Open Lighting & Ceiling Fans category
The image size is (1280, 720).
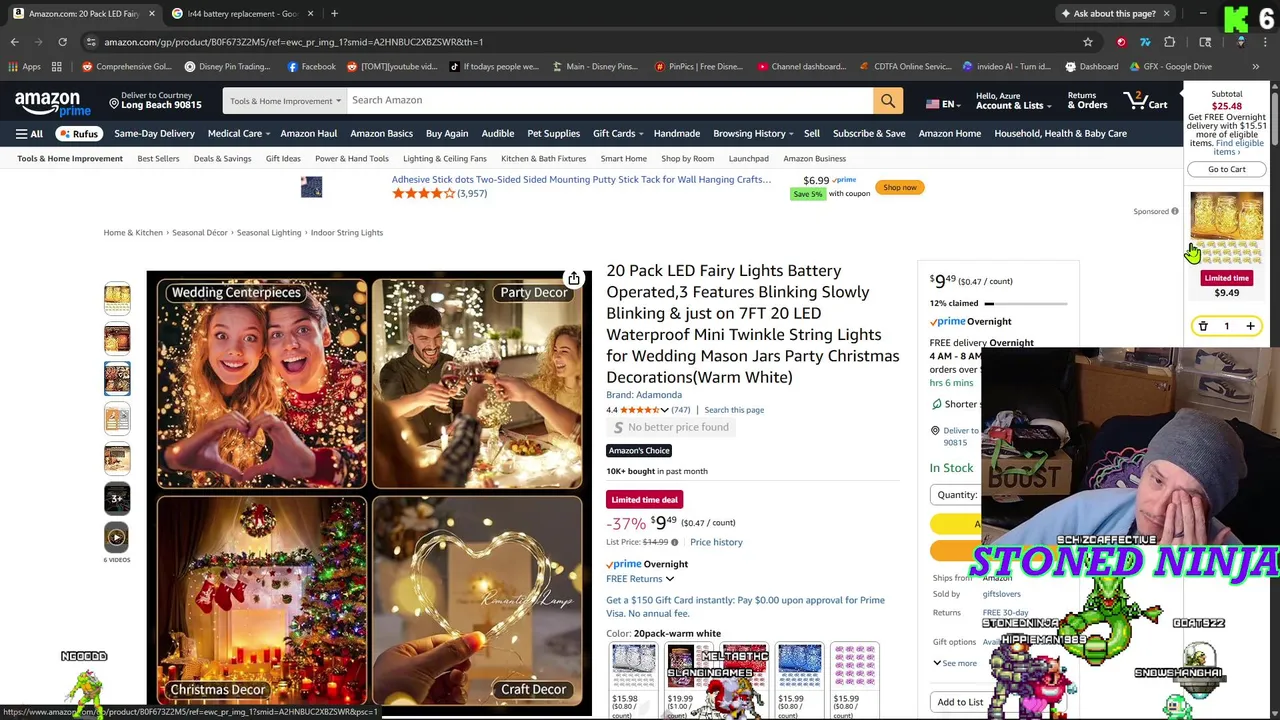(445, 159)
